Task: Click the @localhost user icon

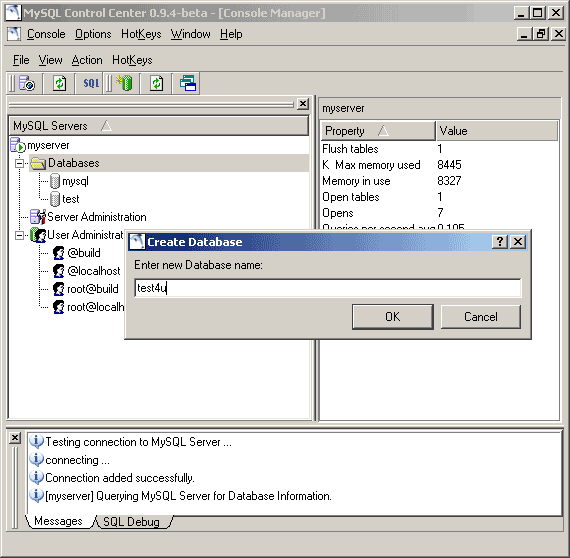Action: tap(58, 271)
